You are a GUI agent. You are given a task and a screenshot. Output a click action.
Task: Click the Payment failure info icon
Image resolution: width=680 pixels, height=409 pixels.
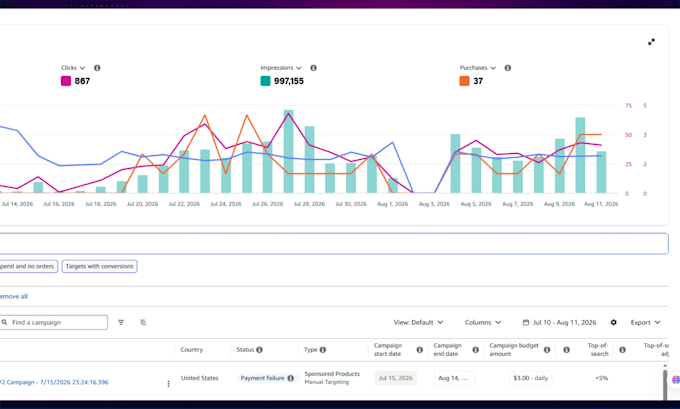pos(291,378)
